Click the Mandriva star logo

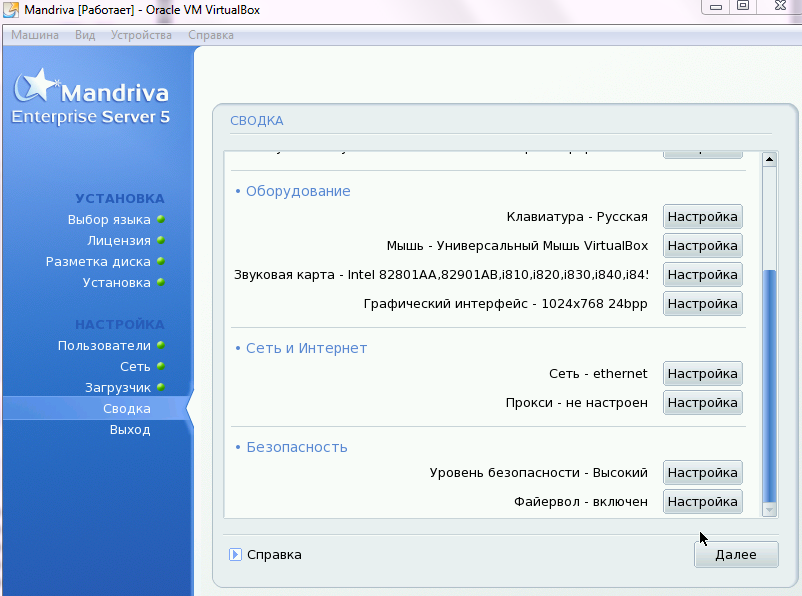tap(36, 85)
